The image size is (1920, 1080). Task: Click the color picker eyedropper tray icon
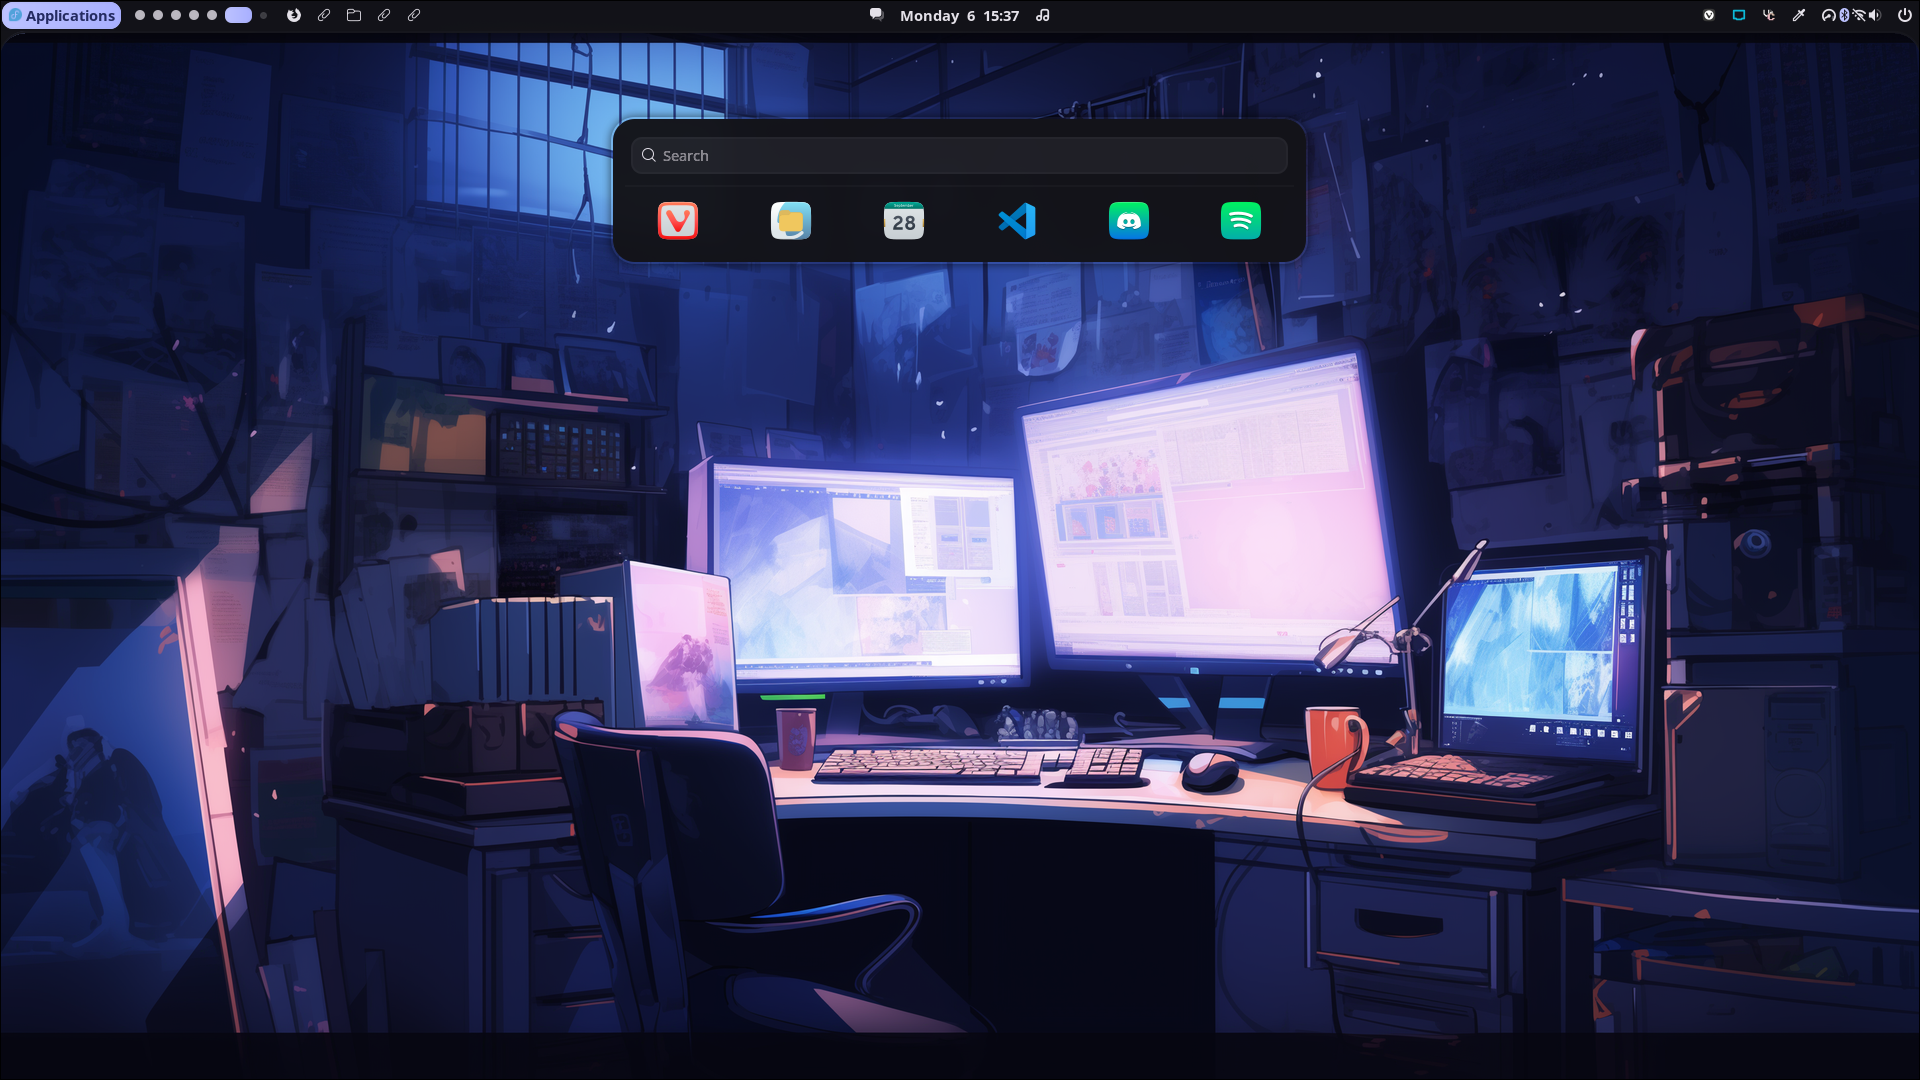coord(1799,15)
